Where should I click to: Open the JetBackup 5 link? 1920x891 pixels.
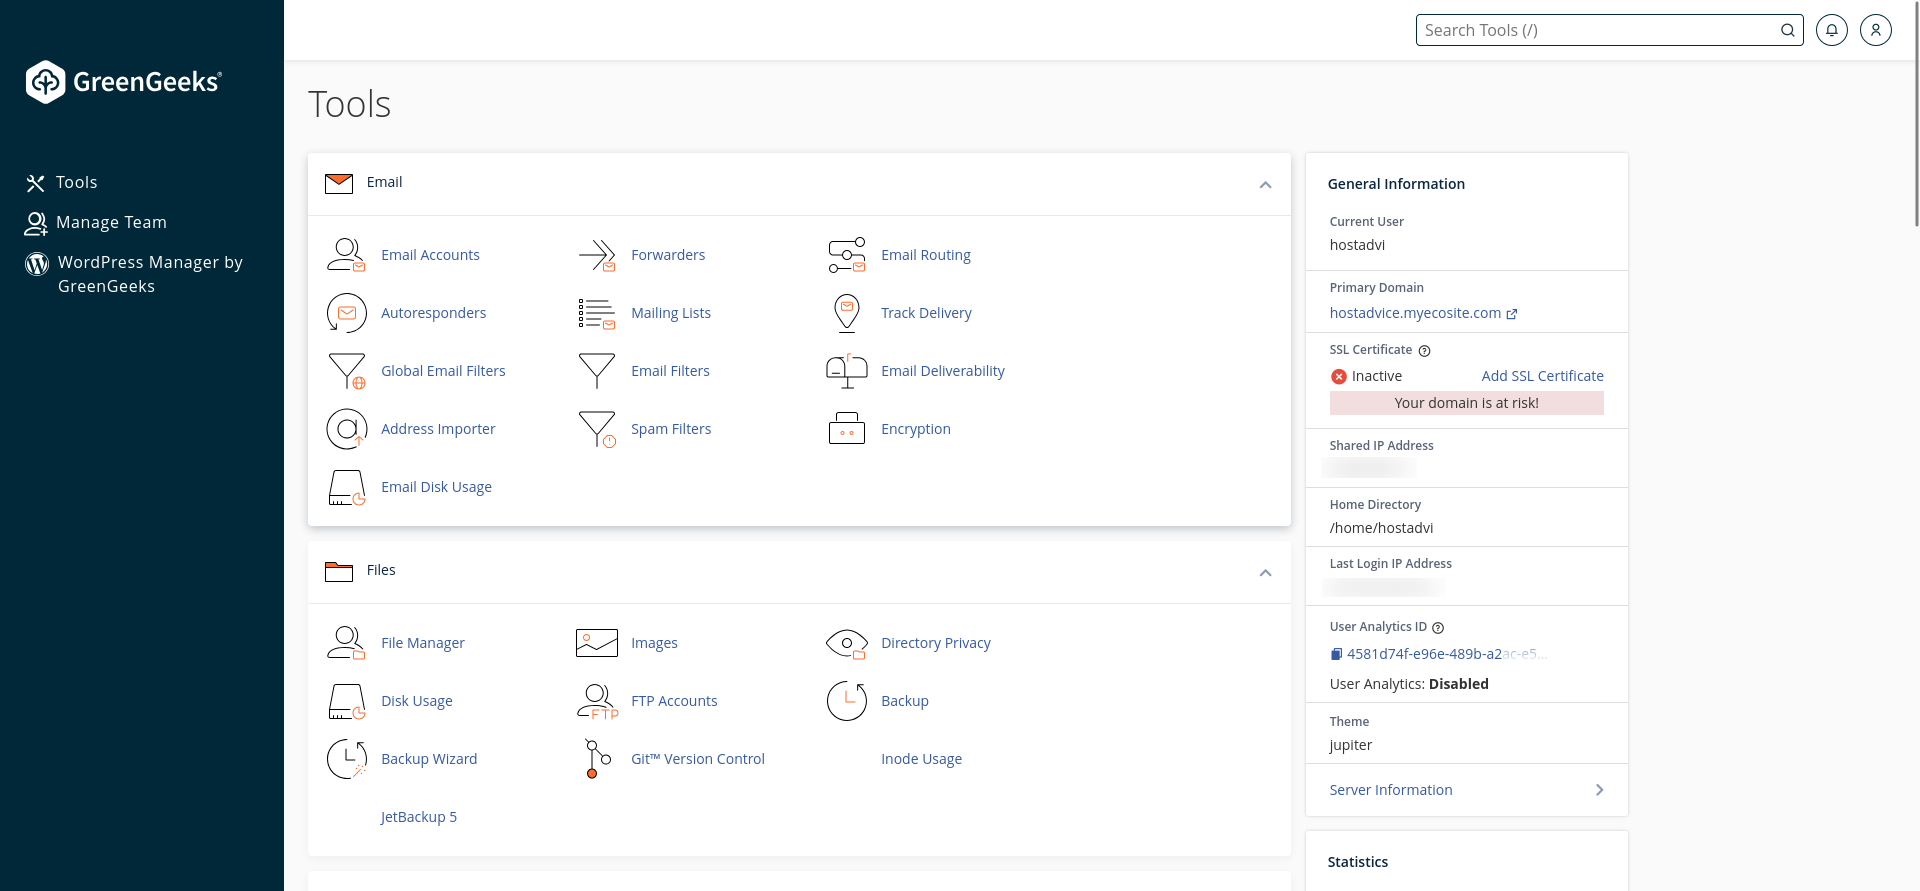pyautogui.click(x=419, y=817)
